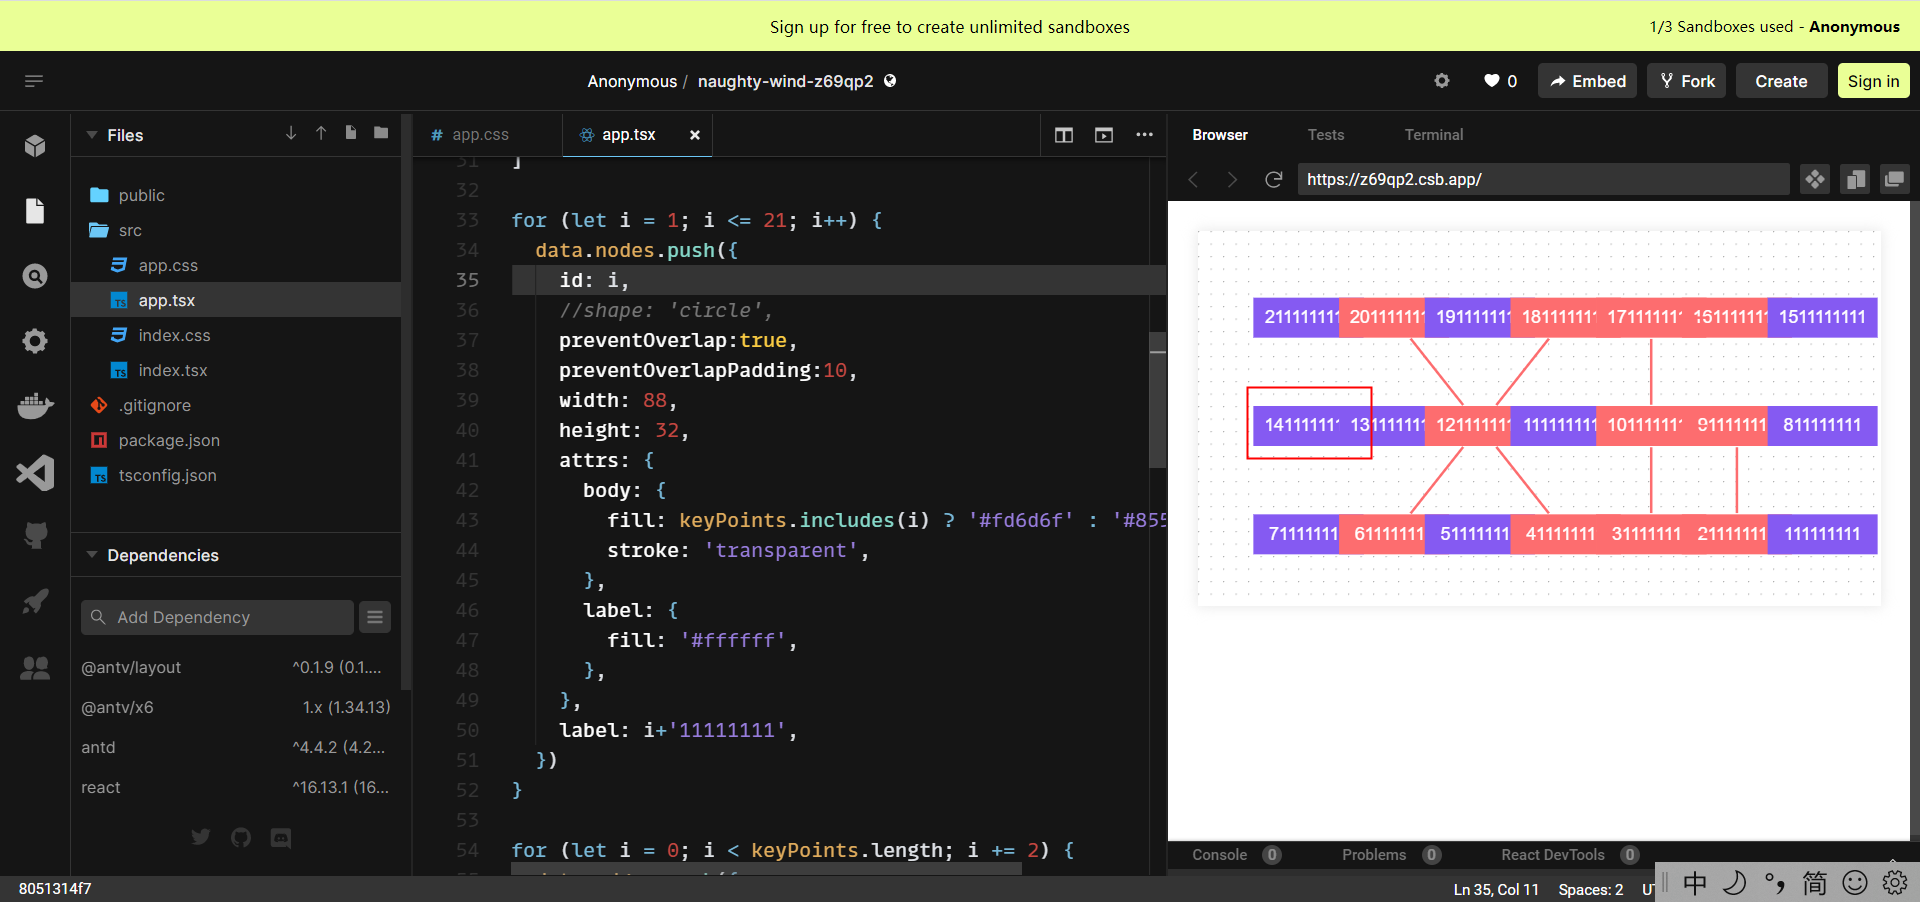
Task: Click the Fork button
Action: [x=1686, y=80]
